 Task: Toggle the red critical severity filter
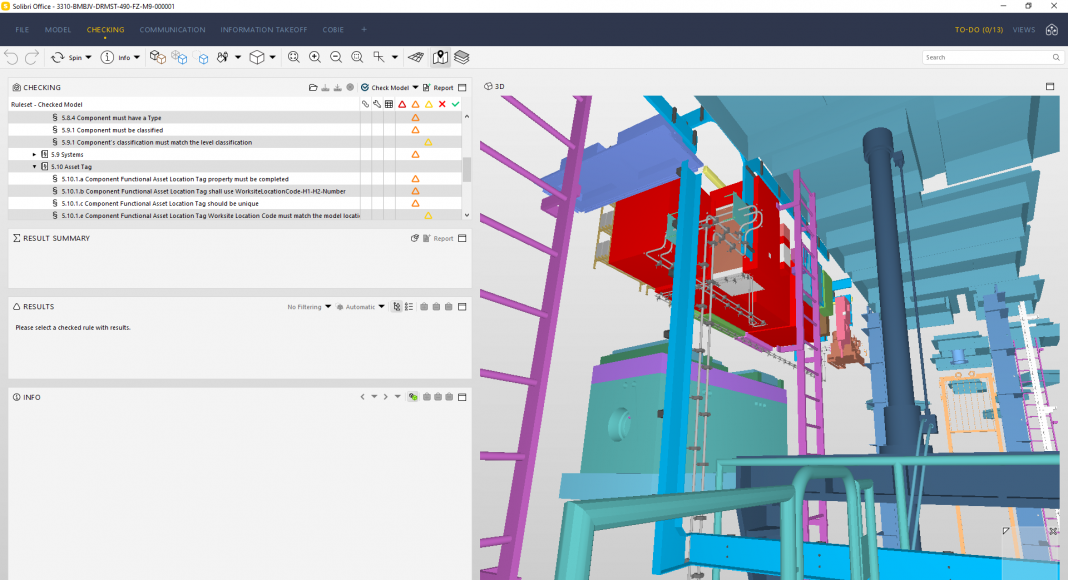click(402, 104)
